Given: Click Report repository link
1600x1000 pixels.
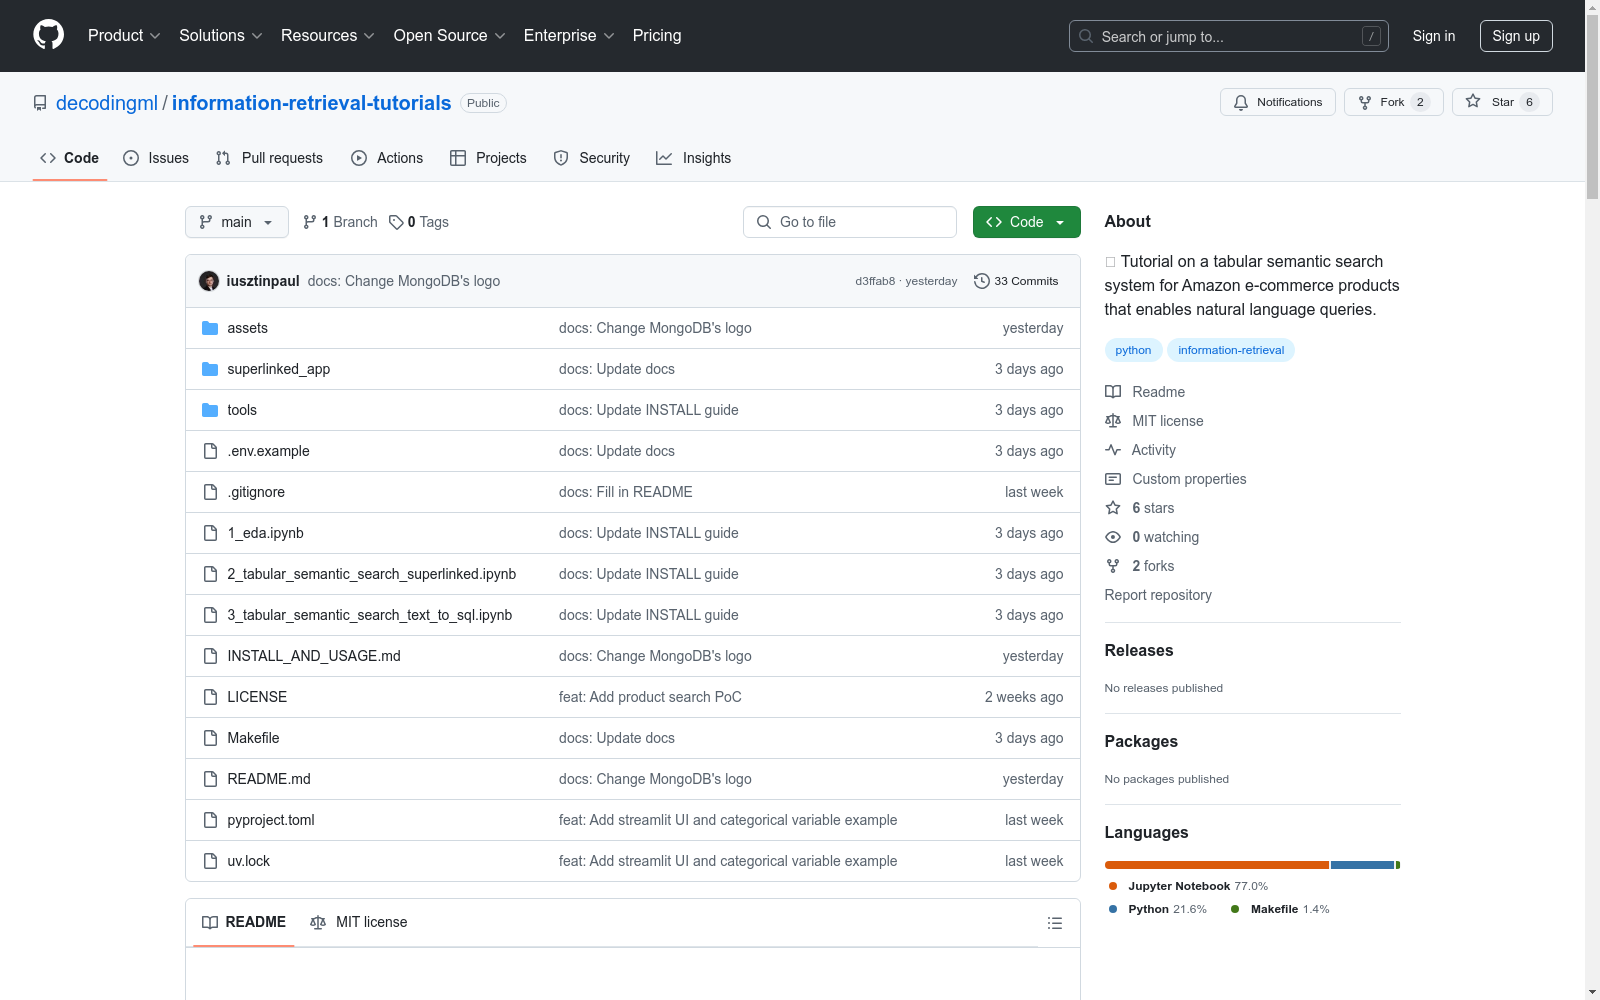Looking at the screenshot, I should tap(1158, 595).
